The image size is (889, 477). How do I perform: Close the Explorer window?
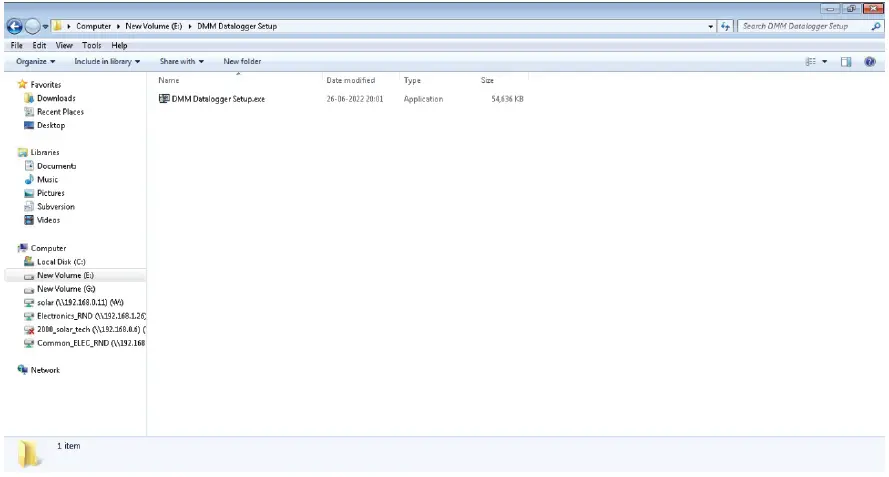873,9
